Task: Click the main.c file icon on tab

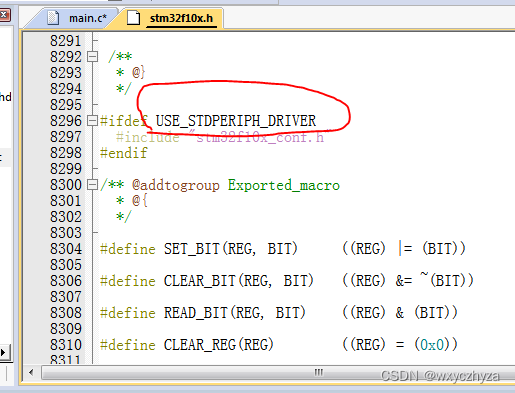Action: click(53, 18)
